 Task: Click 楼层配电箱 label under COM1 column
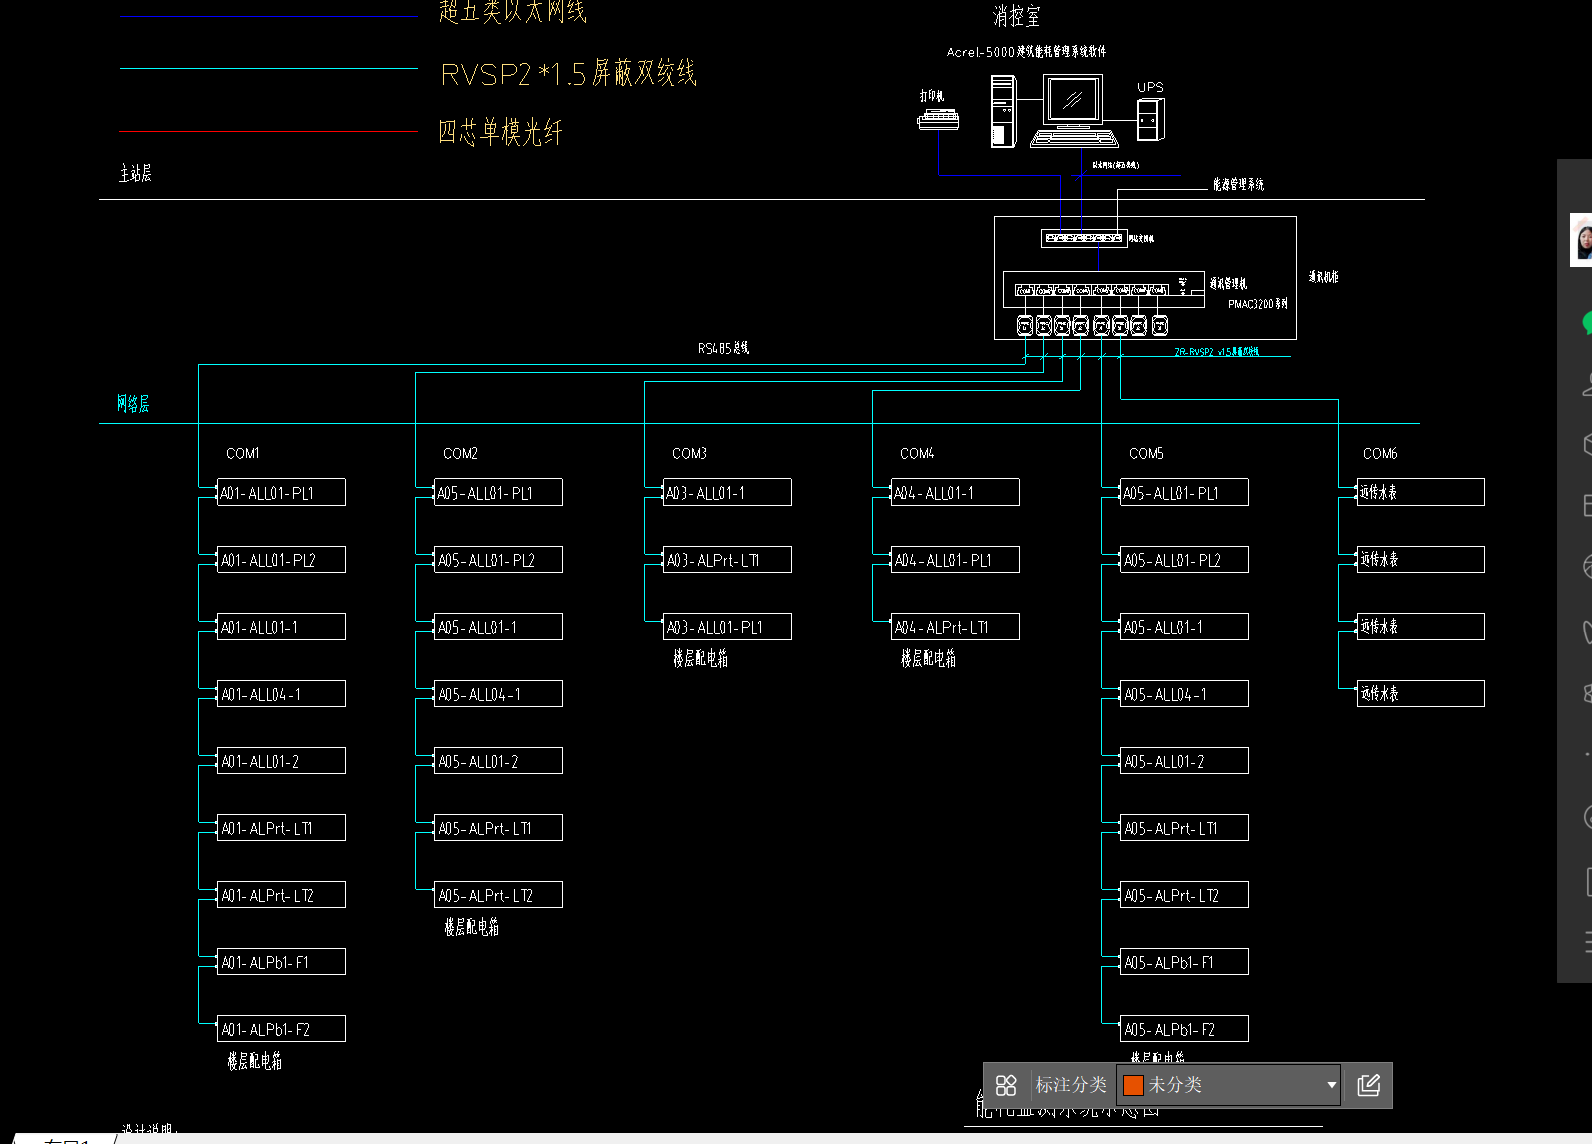pos(254,1061)
